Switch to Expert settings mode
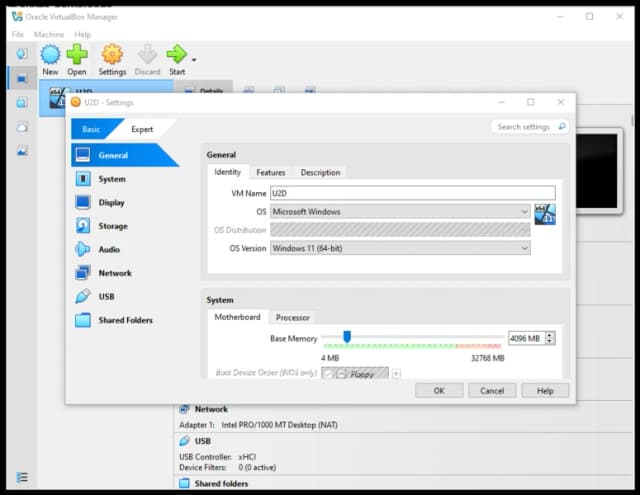The height and width of the screenshot is (495, 640). 142,129
